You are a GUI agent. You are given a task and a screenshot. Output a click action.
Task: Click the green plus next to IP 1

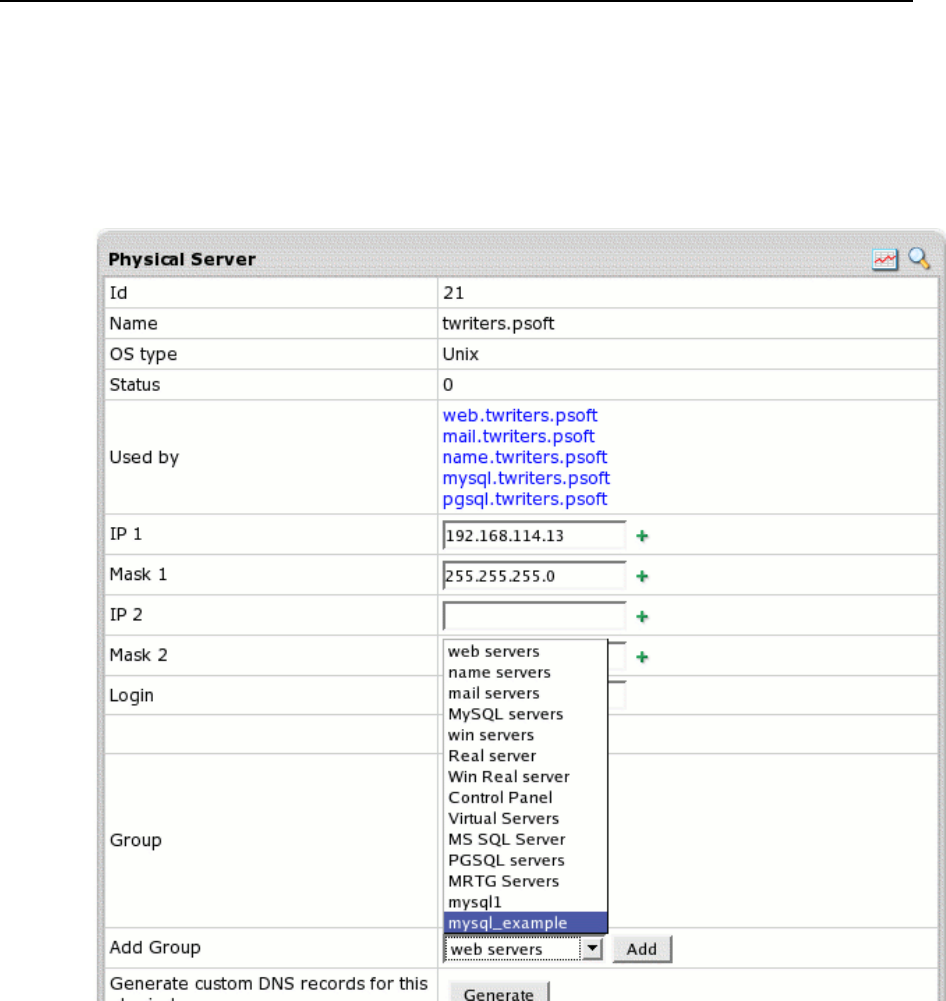click(x=642, y=536)
